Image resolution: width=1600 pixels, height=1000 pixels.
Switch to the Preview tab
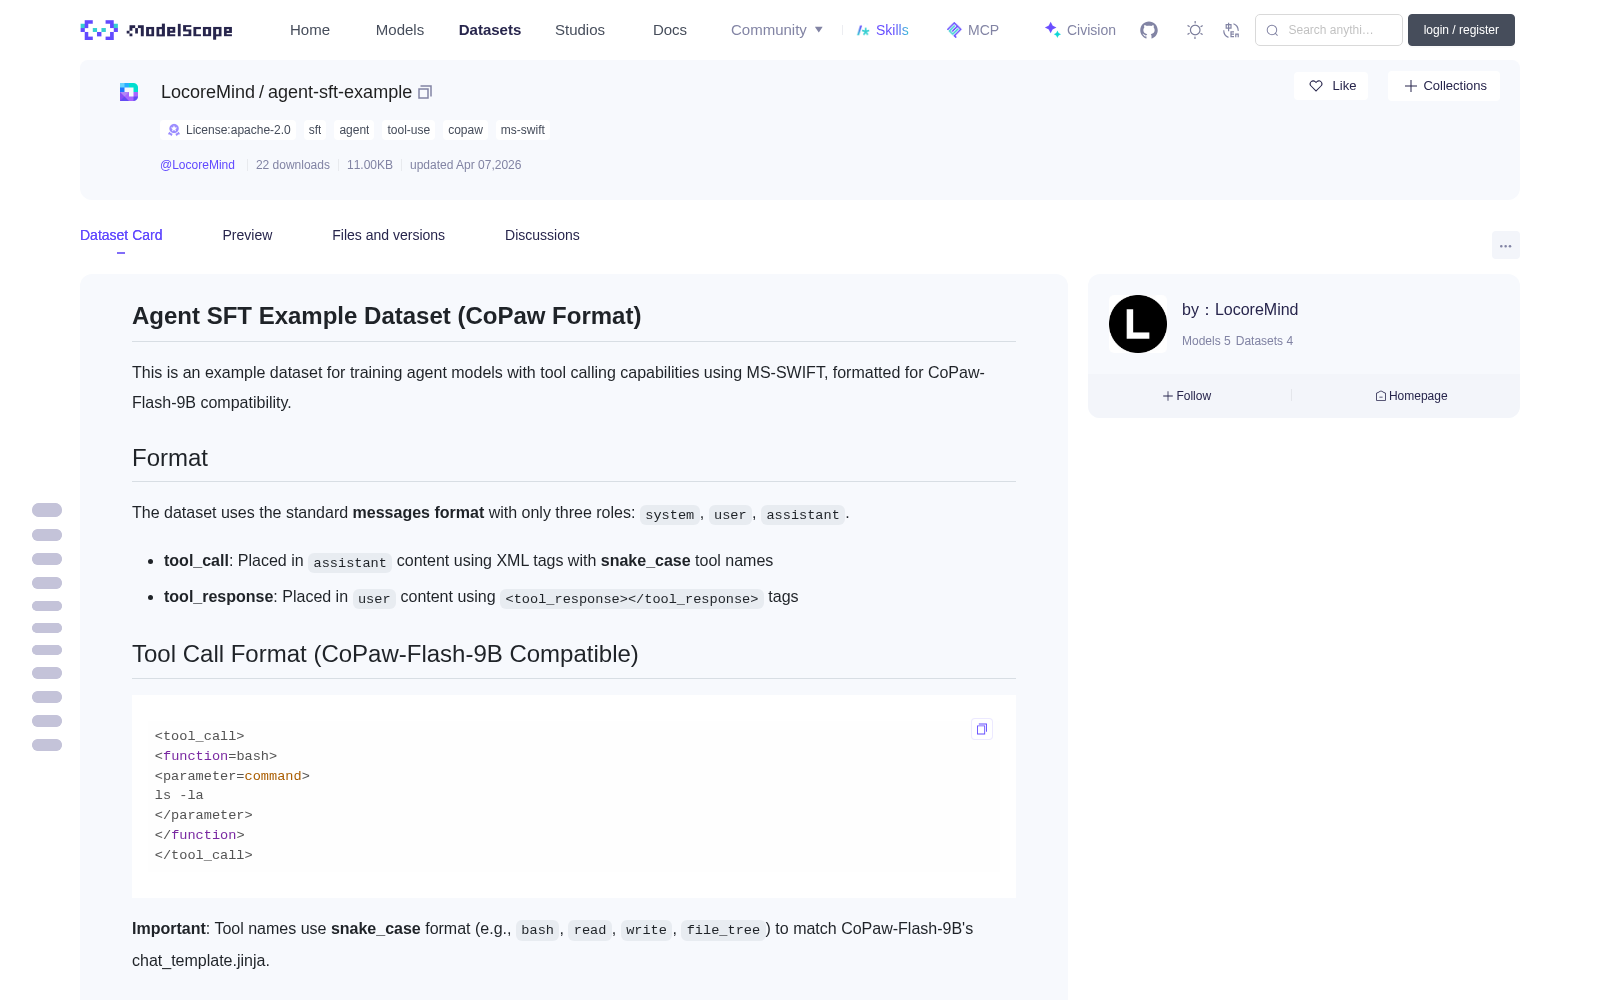(247, 235)
